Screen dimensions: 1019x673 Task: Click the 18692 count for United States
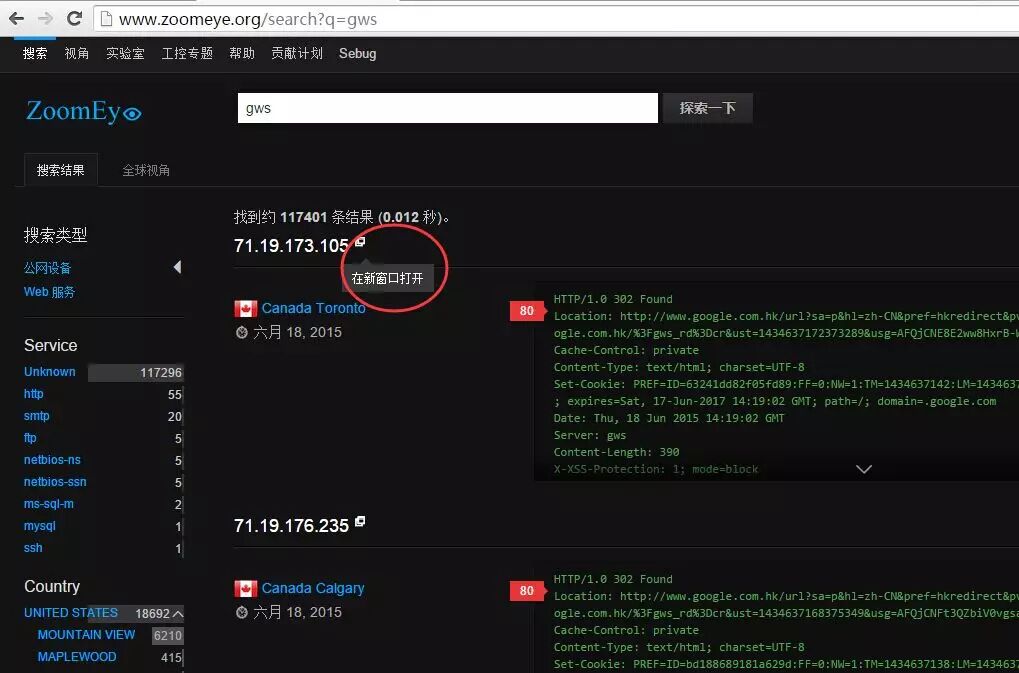pos(152,613)
